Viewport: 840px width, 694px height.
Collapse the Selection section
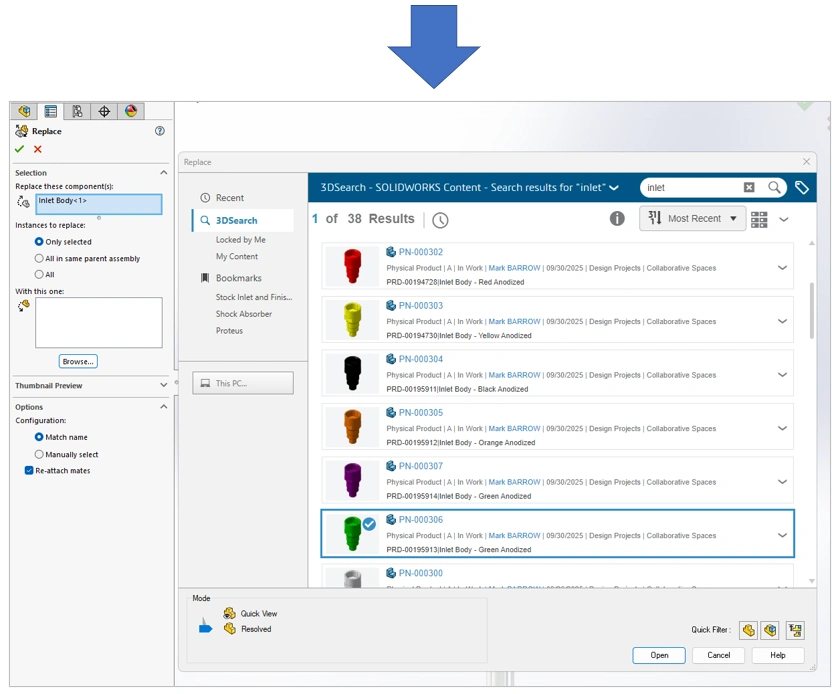tap(163, 173)
